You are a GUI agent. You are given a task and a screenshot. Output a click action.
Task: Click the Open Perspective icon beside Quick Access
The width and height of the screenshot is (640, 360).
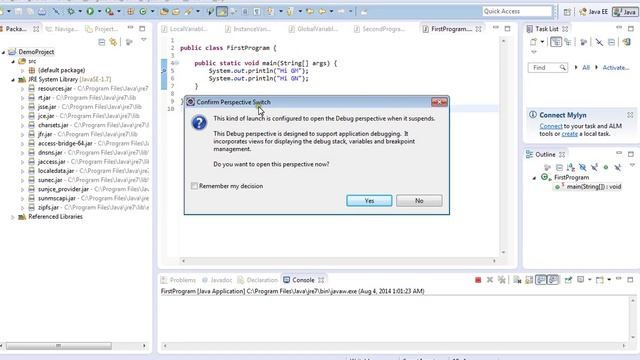[567, 12]
